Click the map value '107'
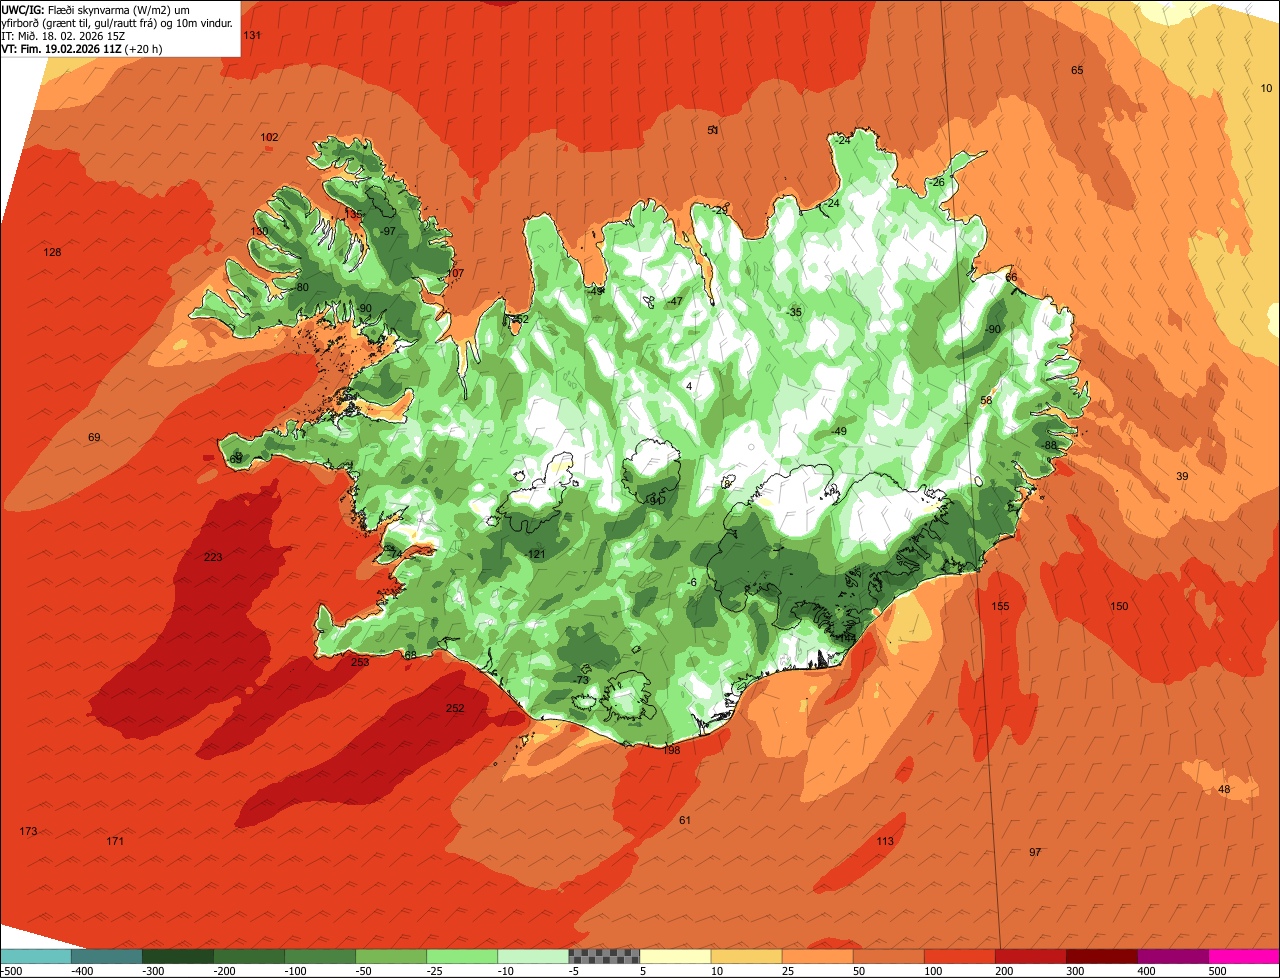The height and width of the screenshot is (978, 1280). tap(455, 273)
